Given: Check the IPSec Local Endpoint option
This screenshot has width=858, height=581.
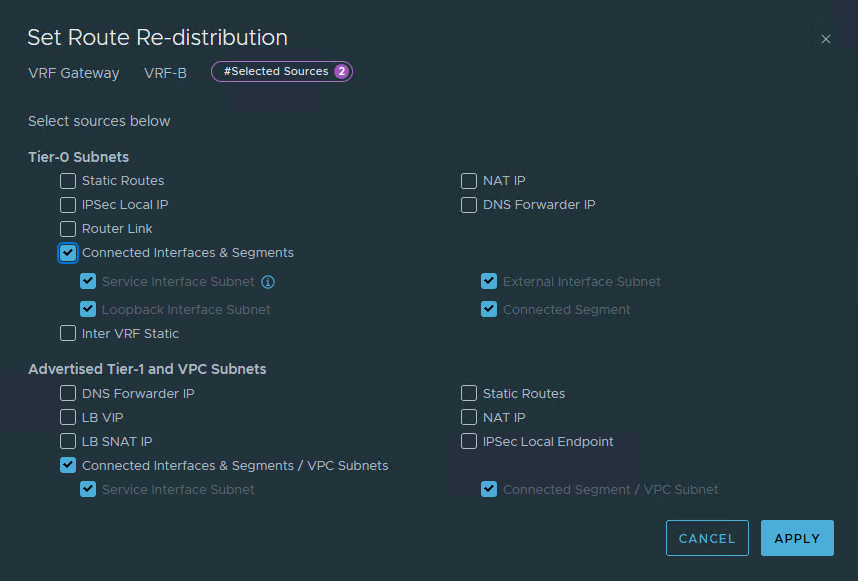Looking at the screenshot, I should pos(469,442).
